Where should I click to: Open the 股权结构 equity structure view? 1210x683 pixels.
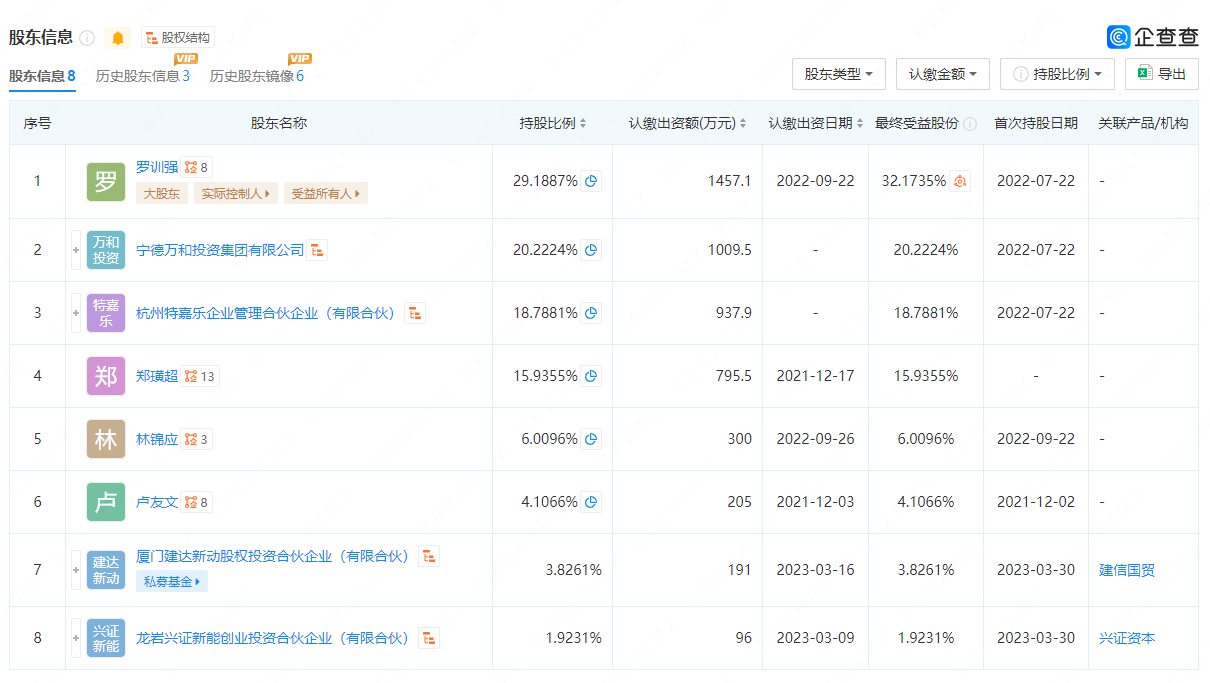coord(178,38)
